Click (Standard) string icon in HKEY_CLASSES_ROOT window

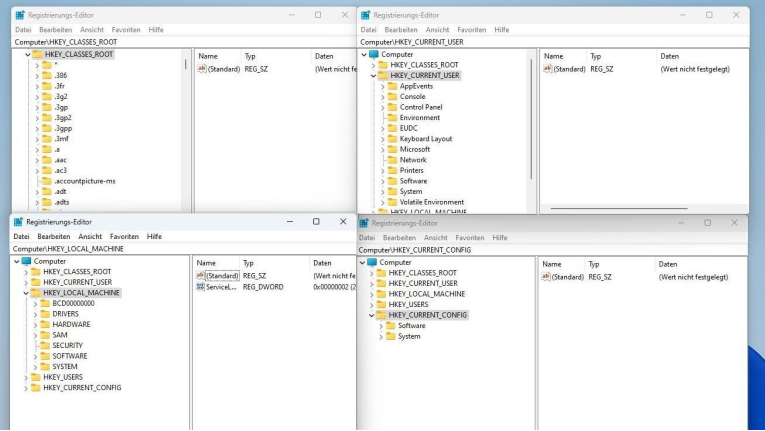(201, 69)
